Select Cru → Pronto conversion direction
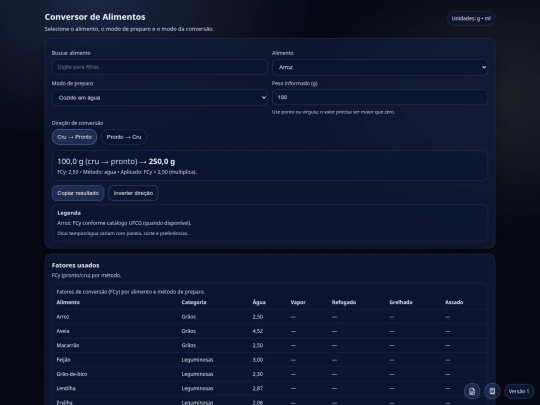Viewport: 540px width, 405px height. (74, 137)
